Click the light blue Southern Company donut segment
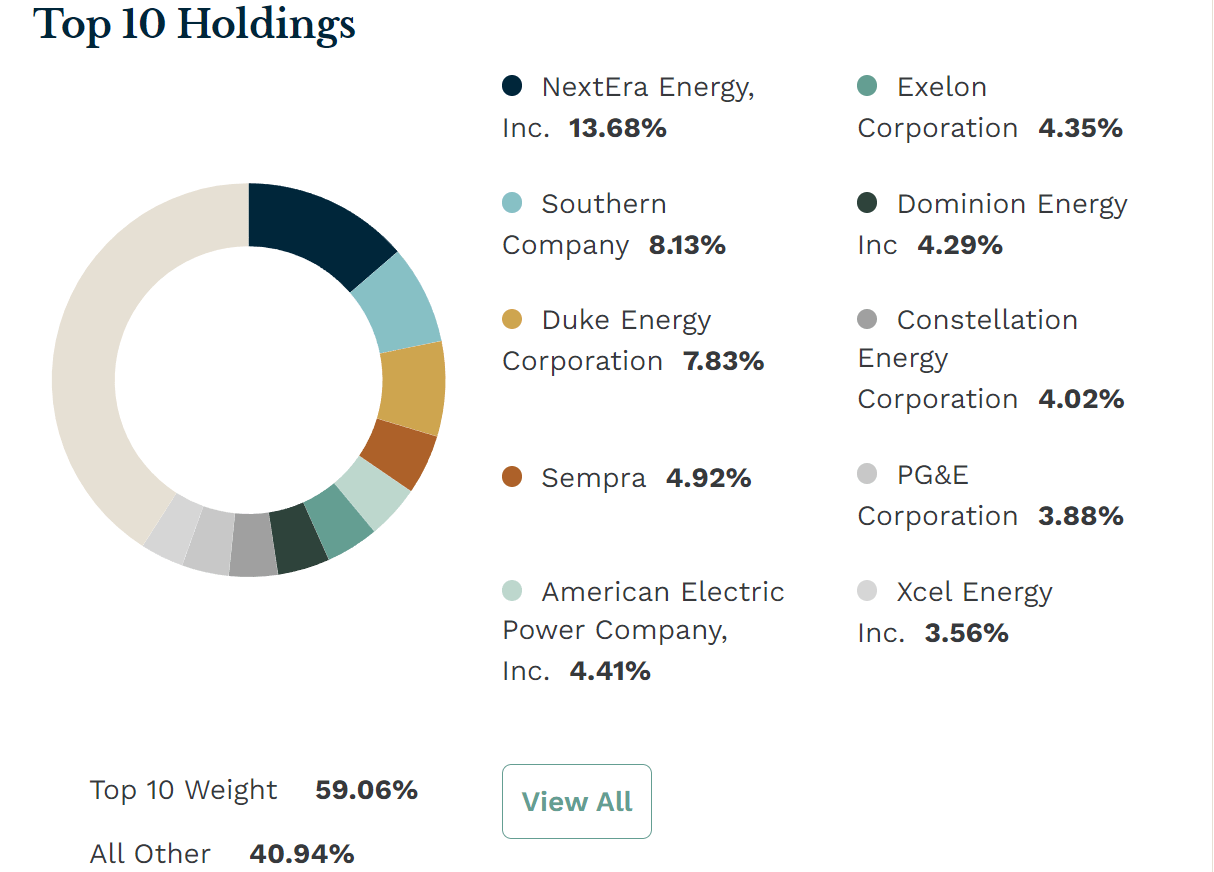This screenshot has height=872, width=1214. pyautogui.click(x=398, y=301)
